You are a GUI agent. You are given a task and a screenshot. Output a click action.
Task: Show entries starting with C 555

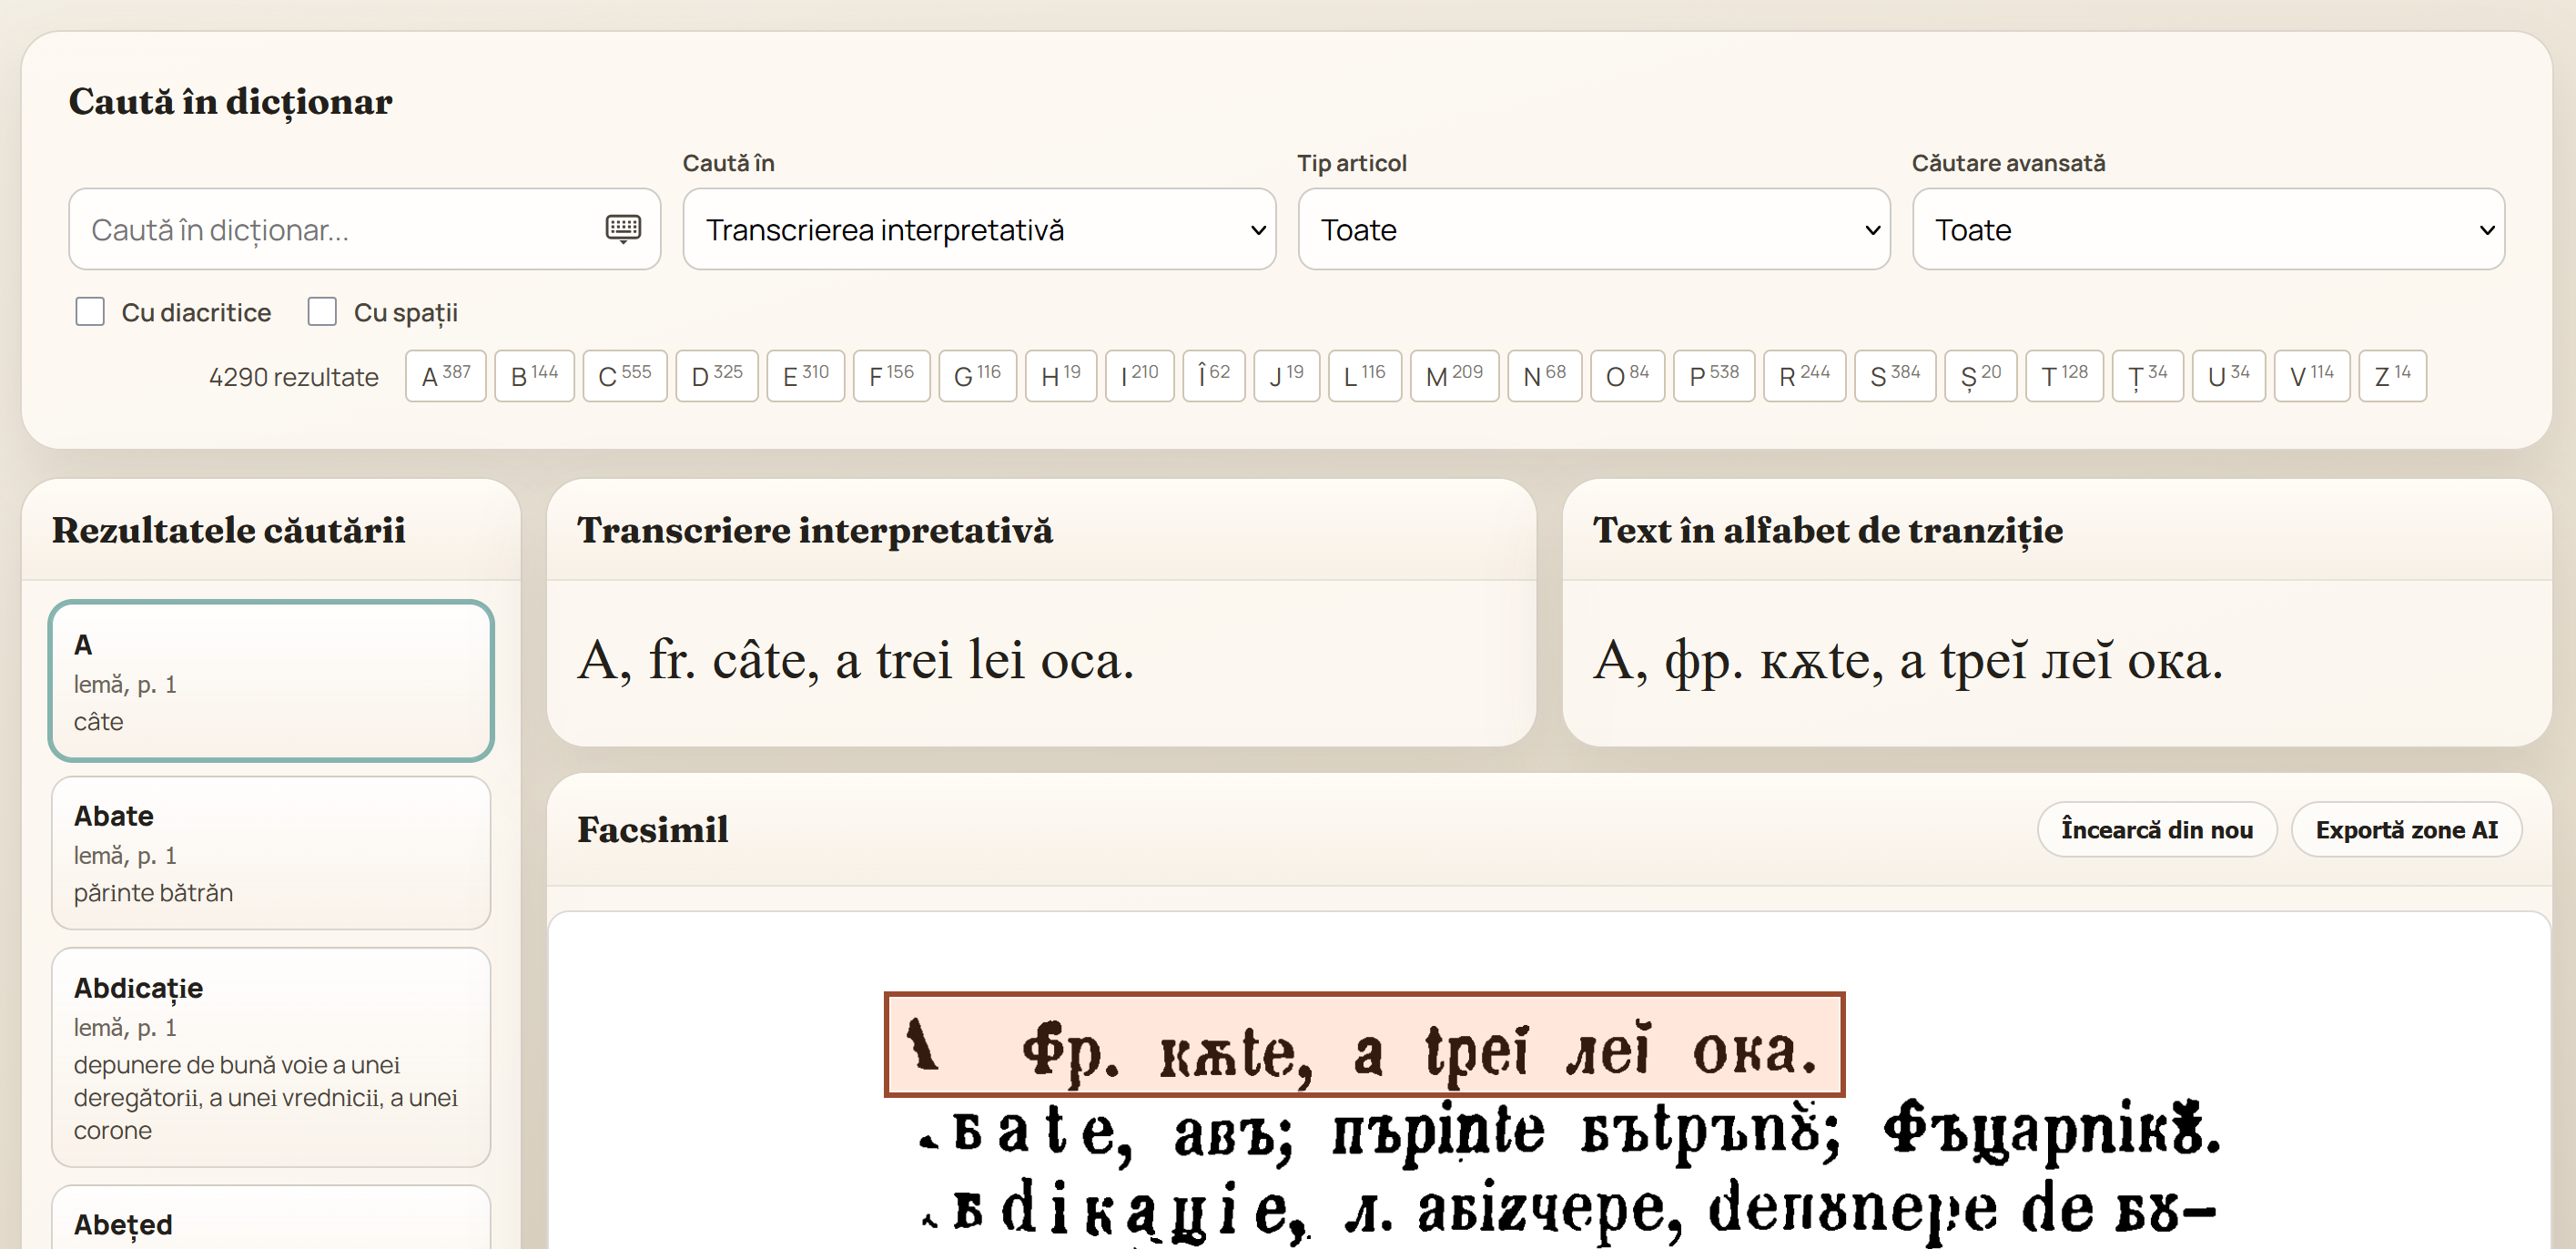(x=625, y=376)
